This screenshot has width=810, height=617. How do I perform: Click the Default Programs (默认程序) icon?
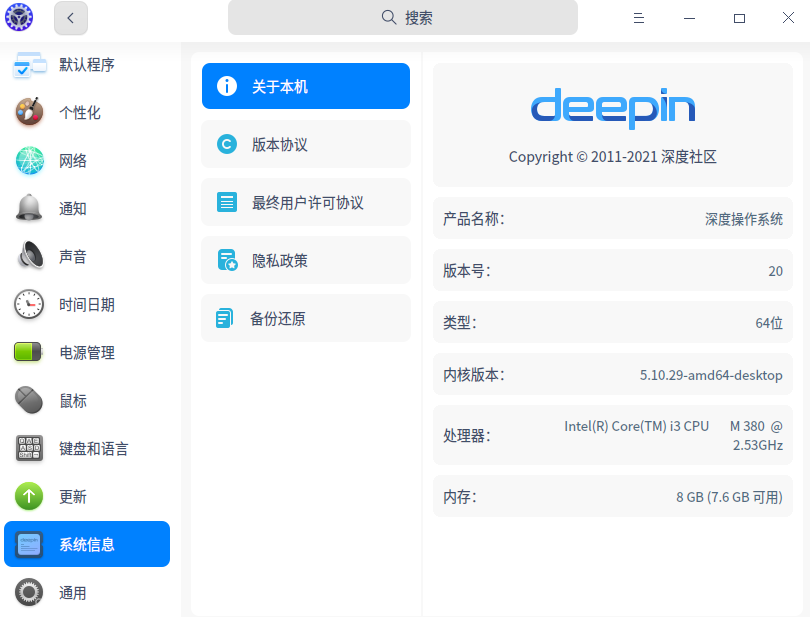[x=29, y=65]
